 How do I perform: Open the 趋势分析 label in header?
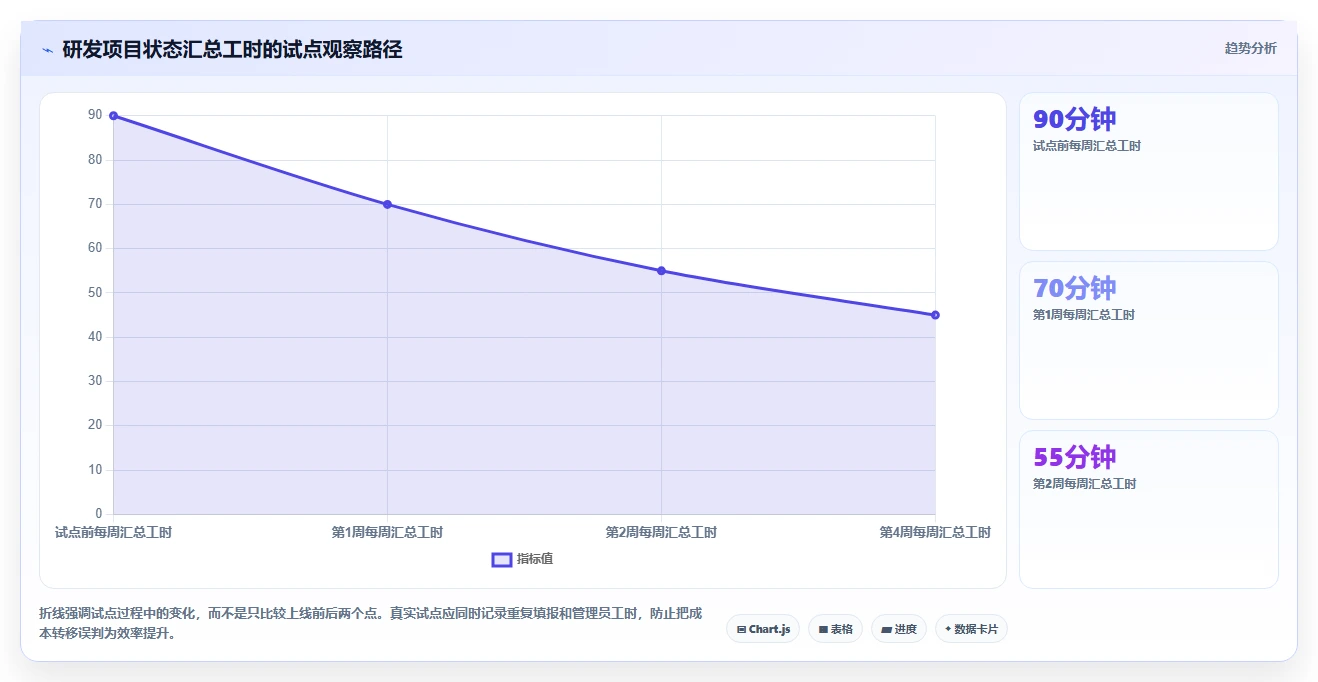[1250, 48]
